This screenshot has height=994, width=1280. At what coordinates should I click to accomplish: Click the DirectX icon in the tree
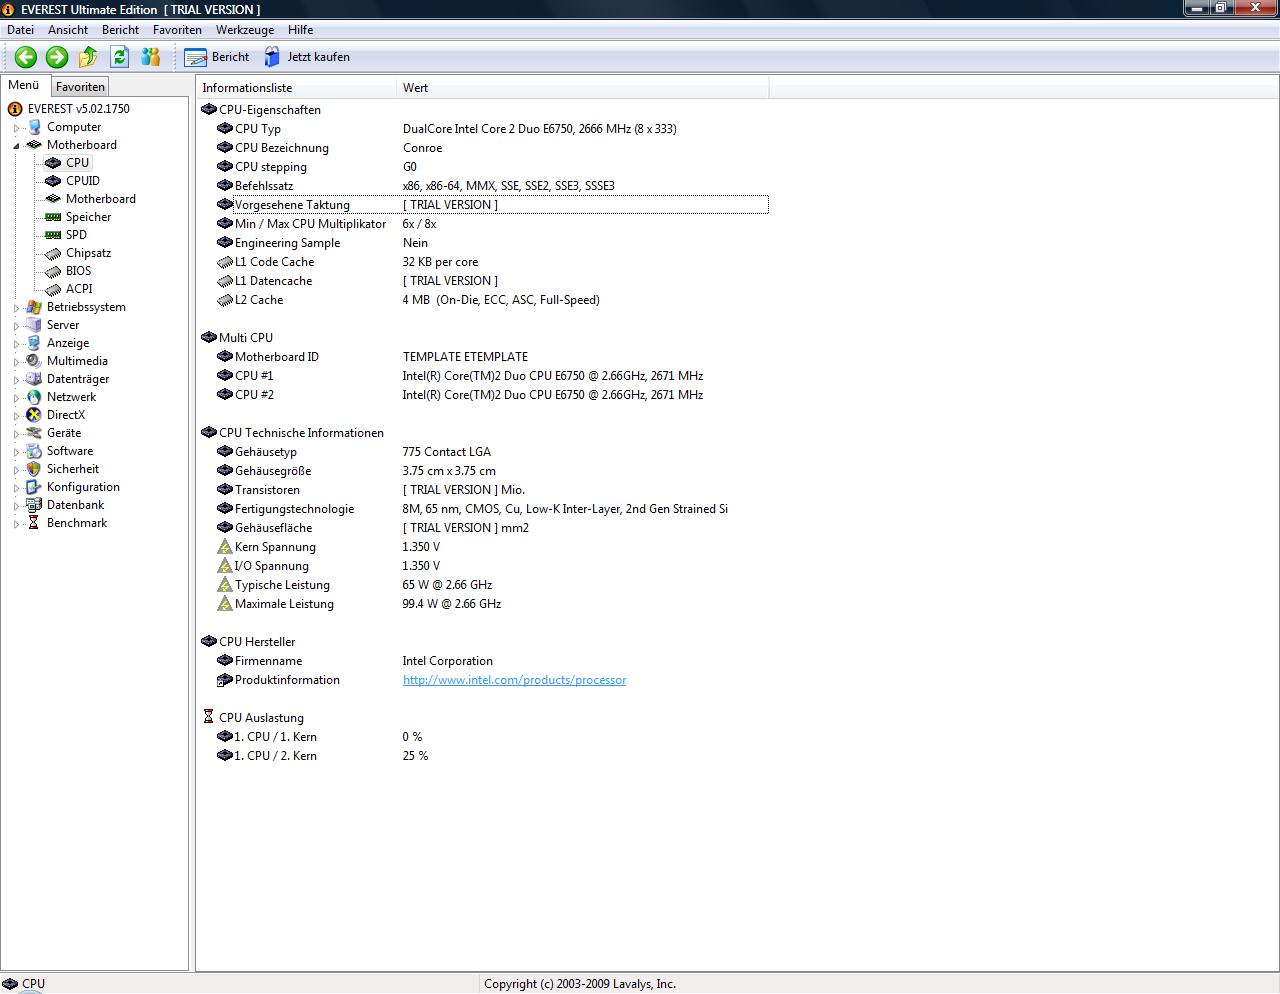[x=34, y=415]
